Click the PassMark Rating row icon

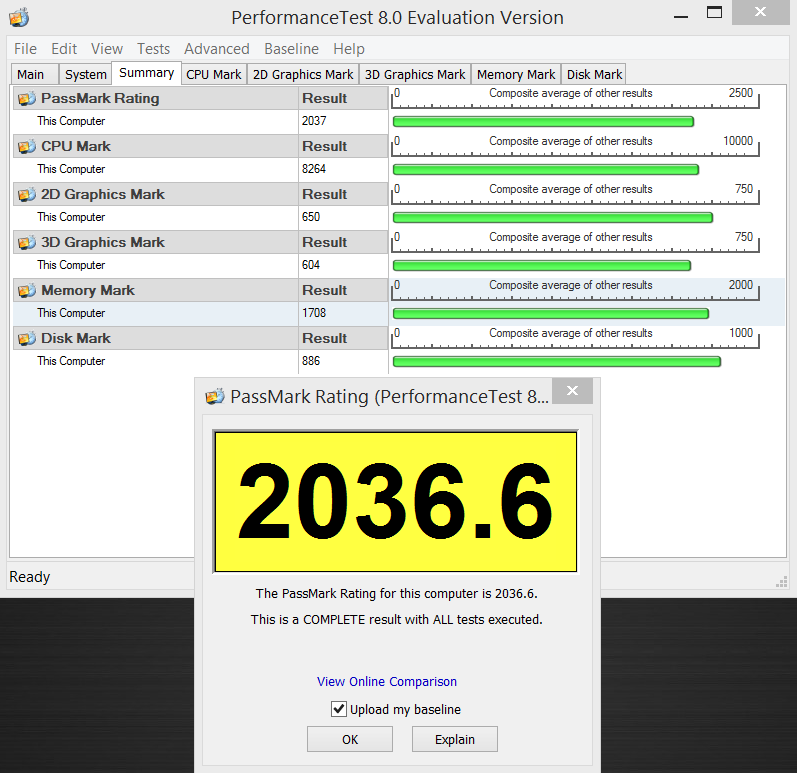click(x=27, y=98)
